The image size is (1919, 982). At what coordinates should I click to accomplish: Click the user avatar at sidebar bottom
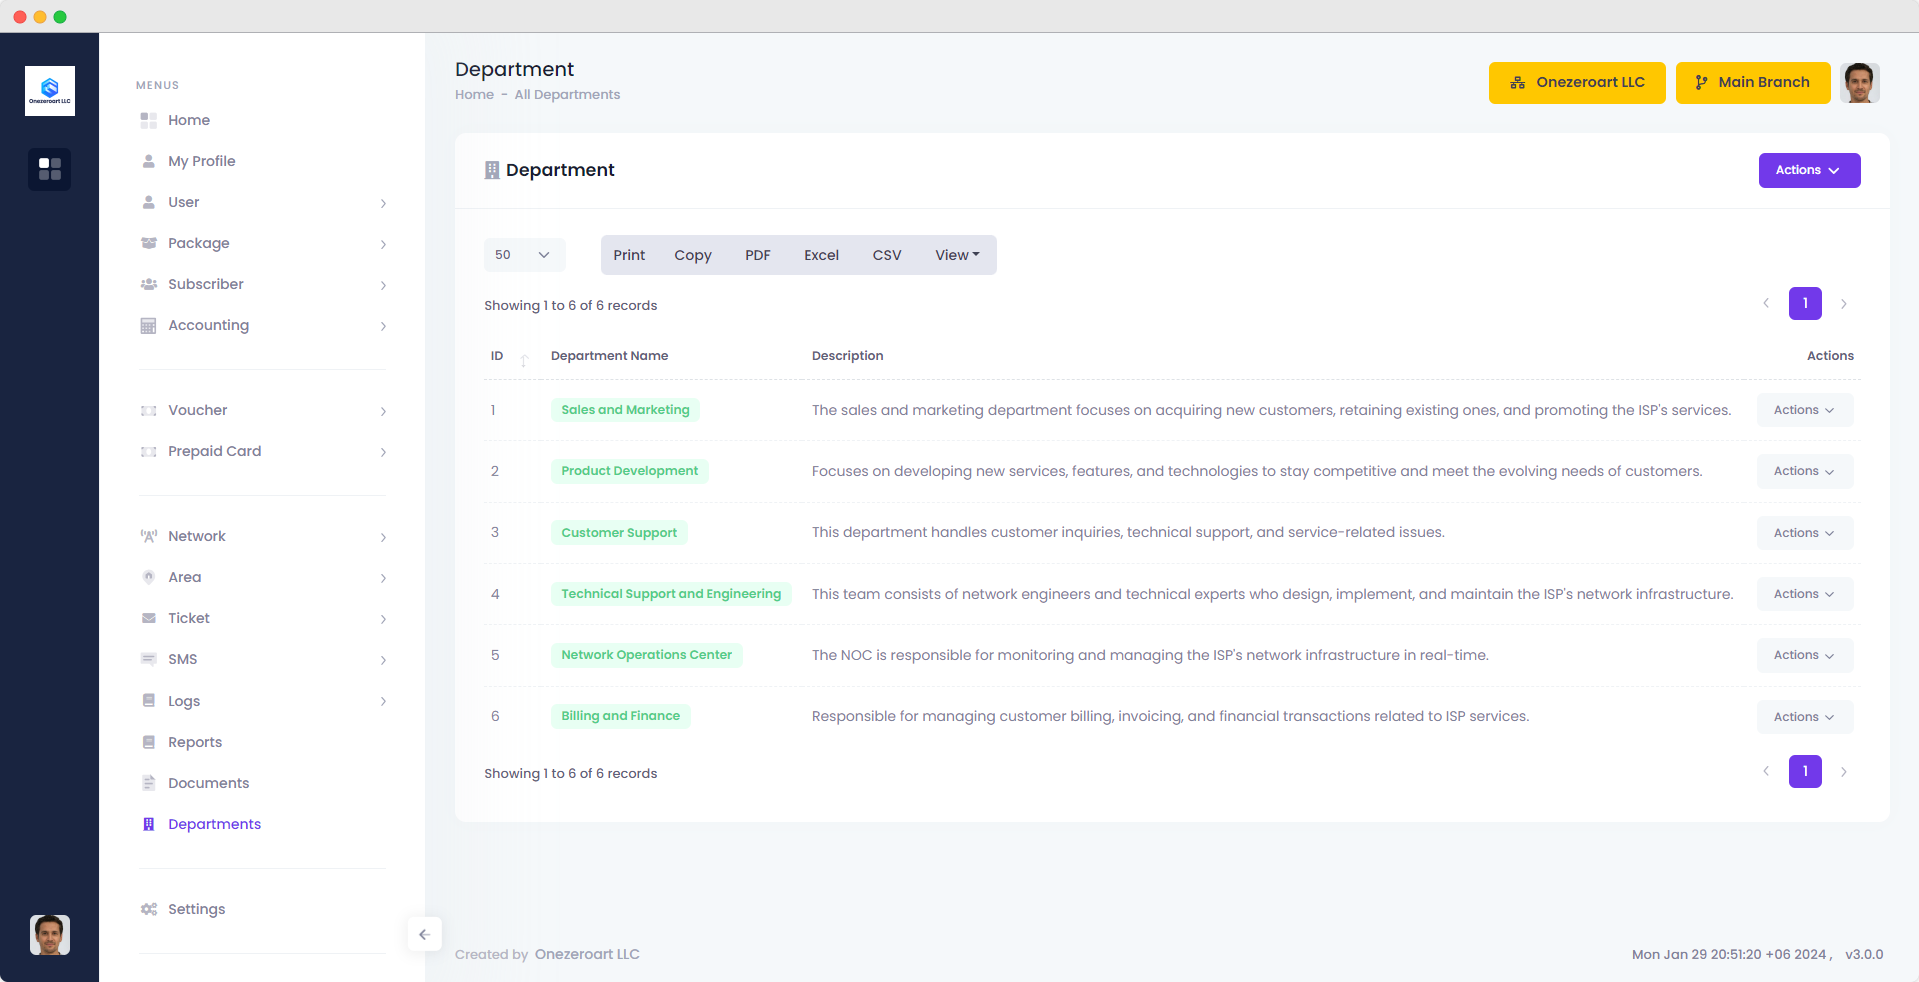(50, 935)
